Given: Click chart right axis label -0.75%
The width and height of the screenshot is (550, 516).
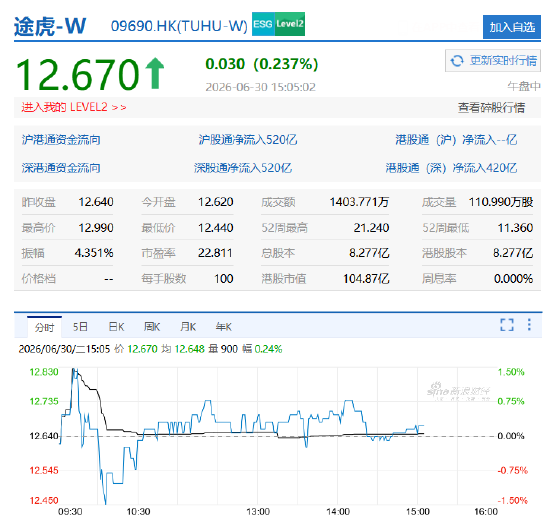Looking at the screenshot, I should click(512, 470).
